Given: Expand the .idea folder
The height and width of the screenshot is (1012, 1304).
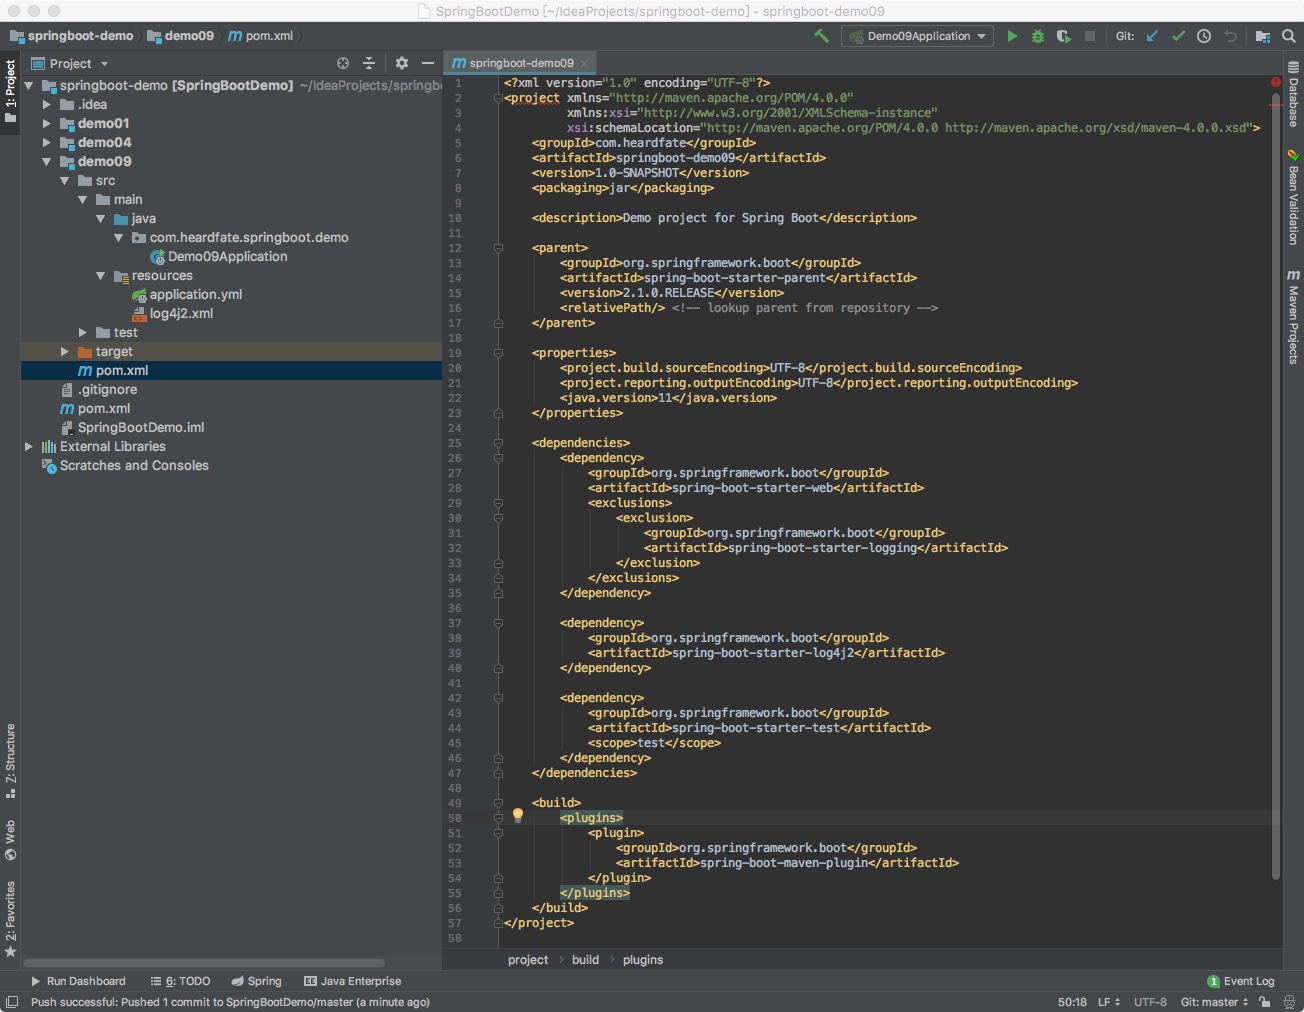Looking at the screenshot, I should [46, 105].
